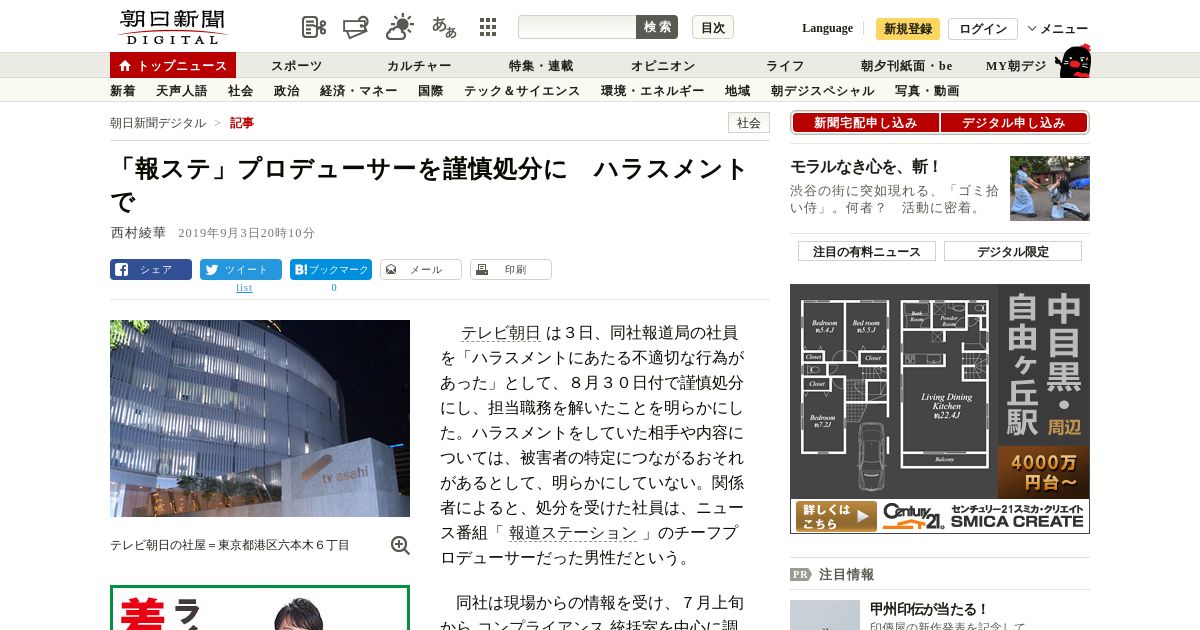
Task: Follow the テレビ朝日 keyword link
Action: tap(500, 333)
